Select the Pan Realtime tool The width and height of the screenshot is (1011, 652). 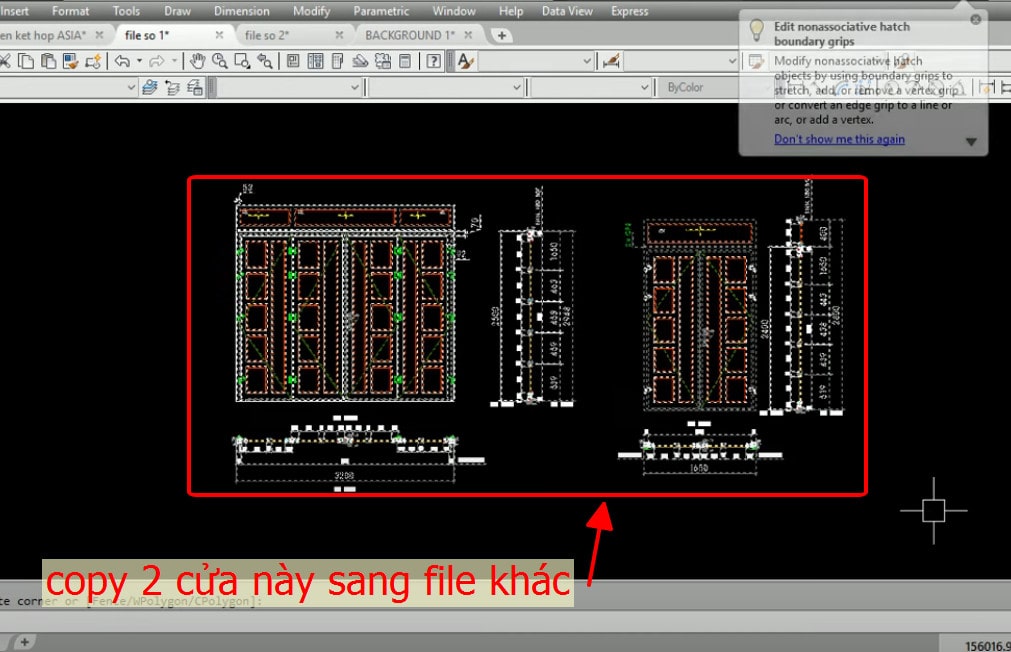(198, 61)
